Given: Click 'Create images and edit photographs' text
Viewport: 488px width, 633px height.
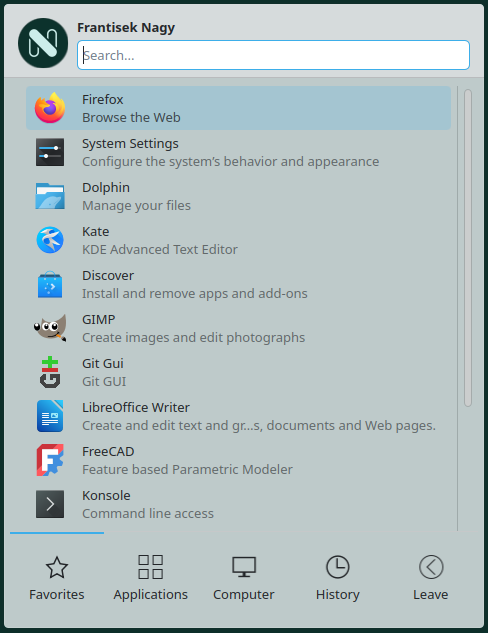Looking at the screenshot, I should (x=194, y=337).
